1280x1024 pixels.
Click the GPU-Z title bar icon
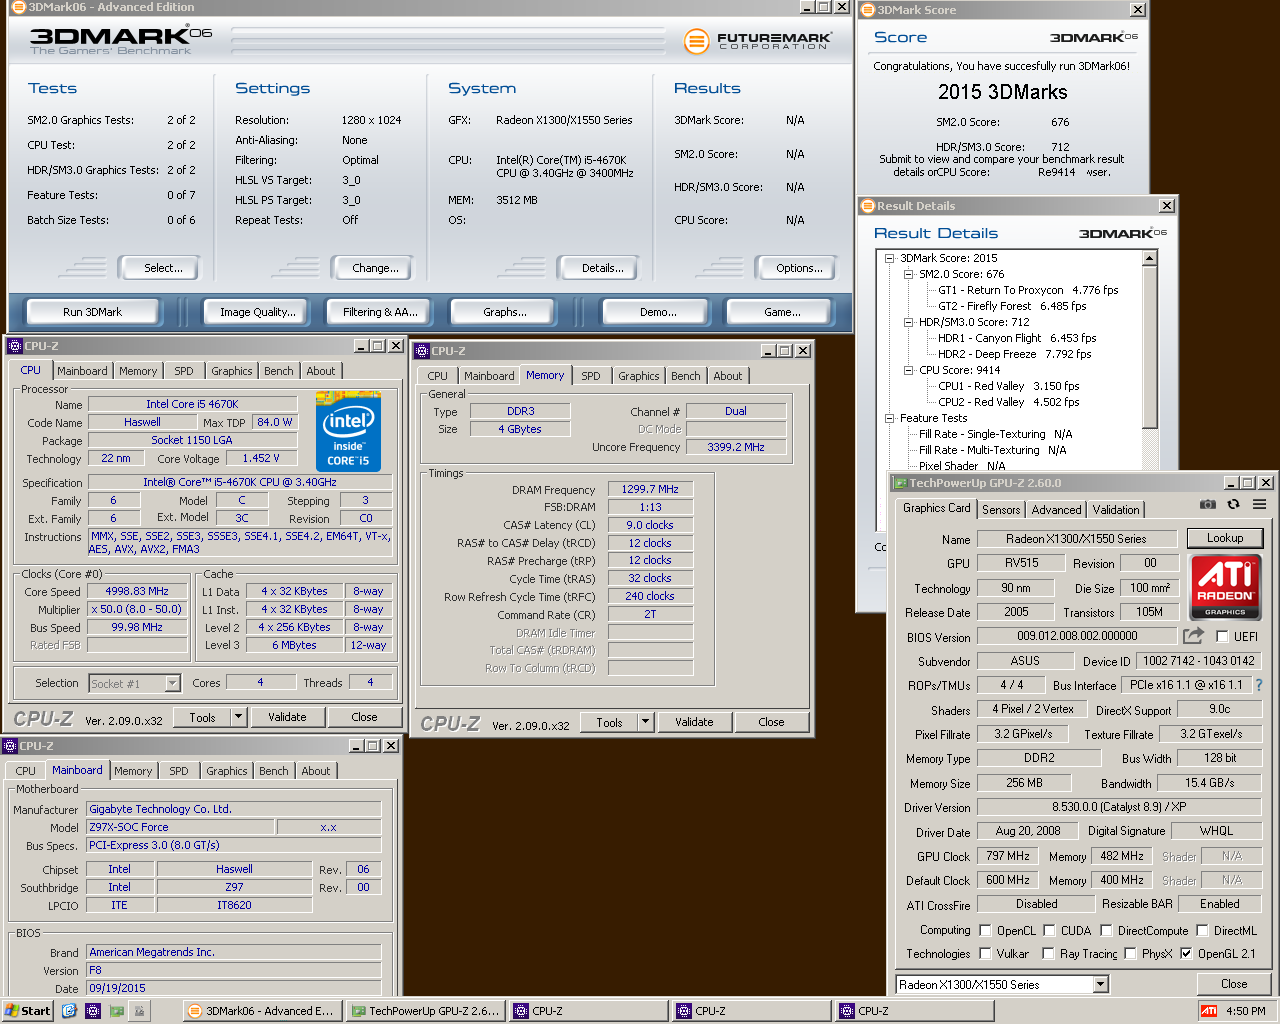coord(900,483)
